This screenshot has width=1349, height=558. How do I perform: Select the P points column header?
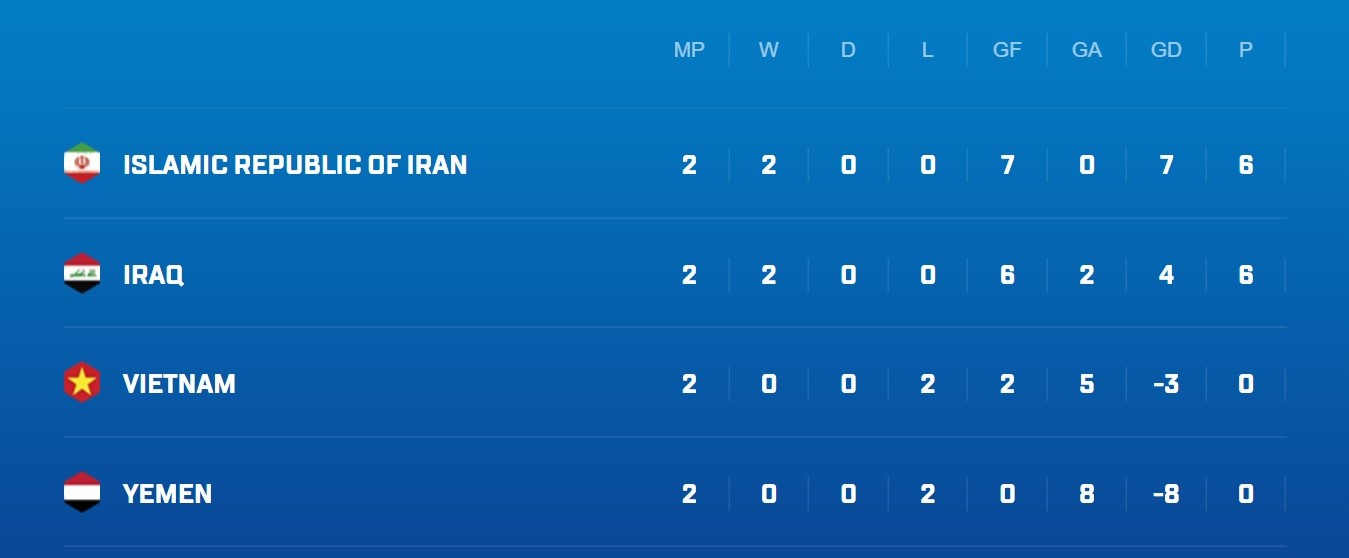pos(1246,50)
